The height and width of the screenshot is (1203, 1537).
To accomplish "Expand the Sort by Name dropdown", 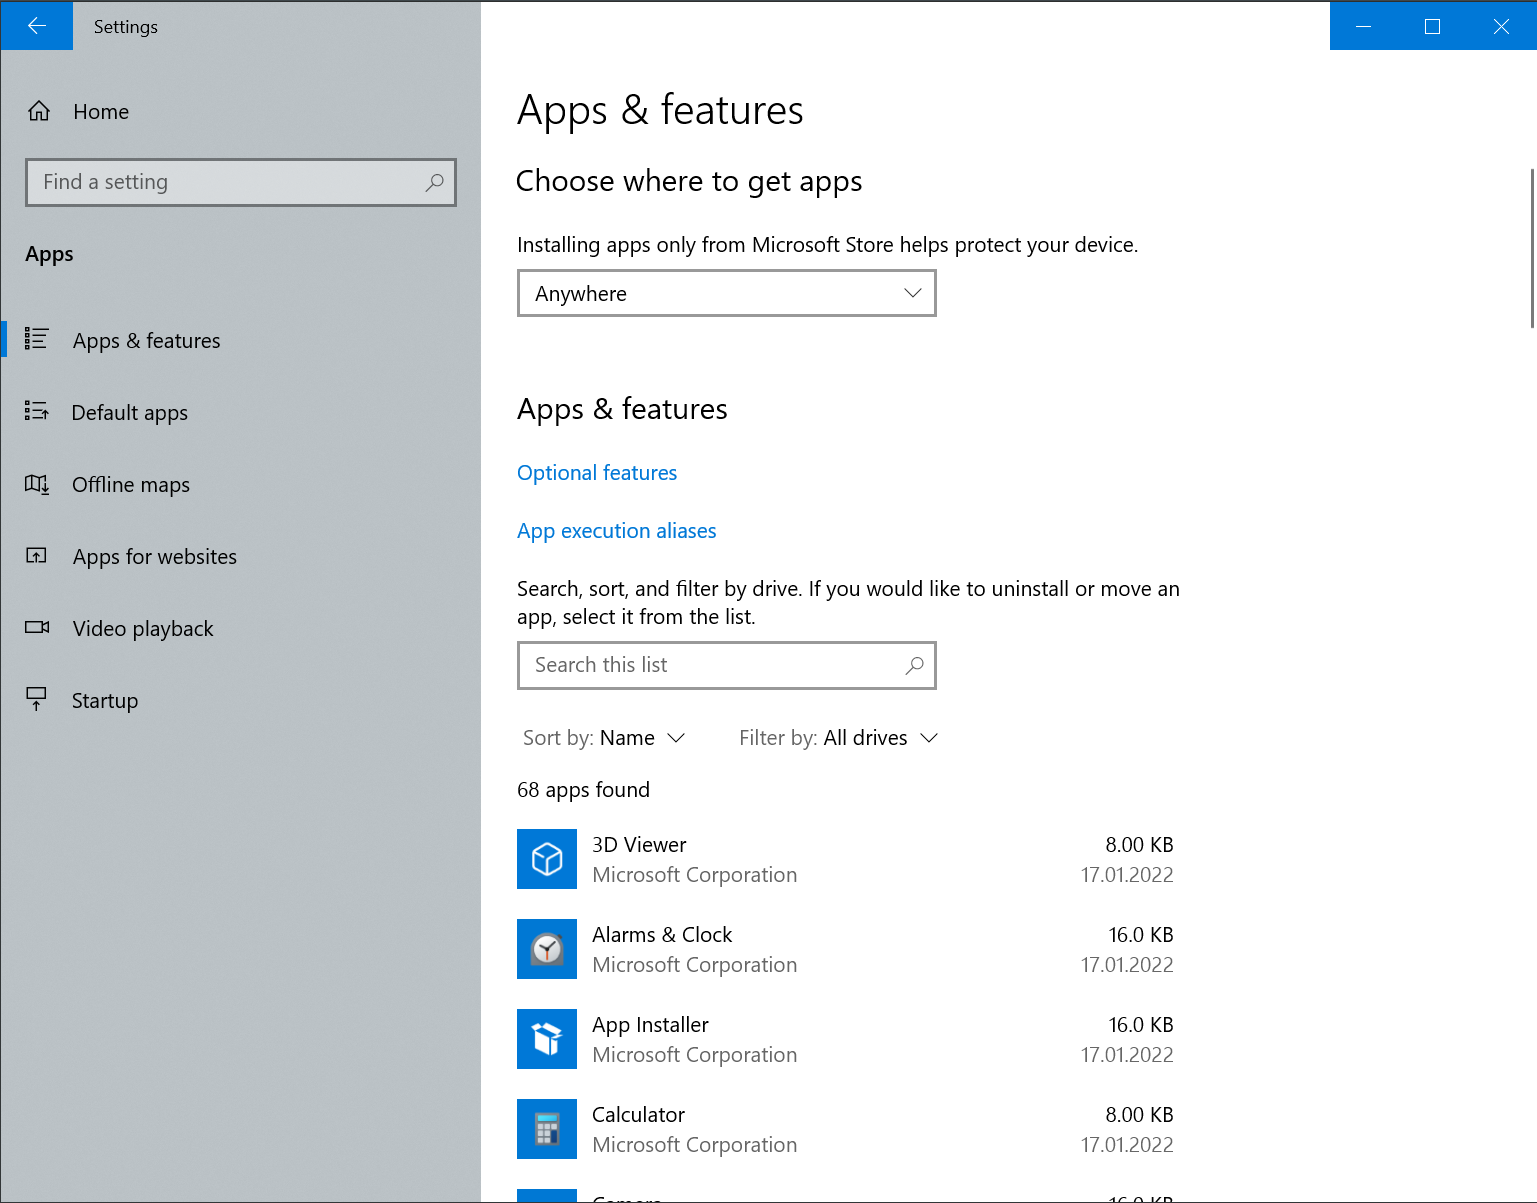I will 604,738.
